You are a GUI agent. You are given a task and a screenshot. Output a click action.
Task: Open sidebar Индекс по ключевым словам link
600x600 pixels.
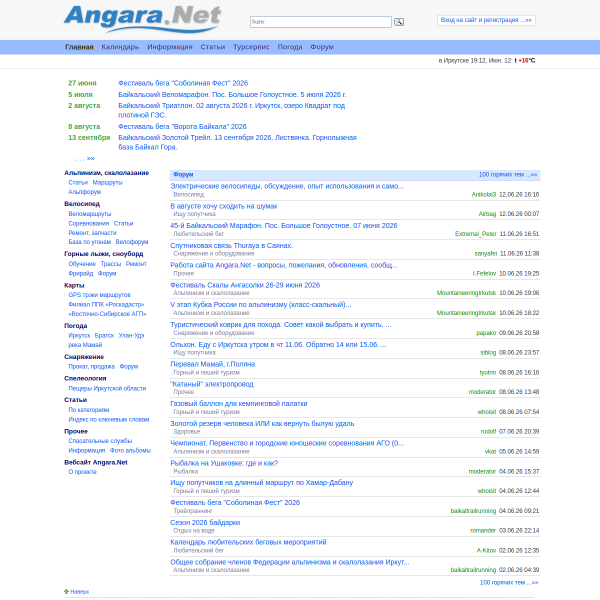tap(109, 419)
